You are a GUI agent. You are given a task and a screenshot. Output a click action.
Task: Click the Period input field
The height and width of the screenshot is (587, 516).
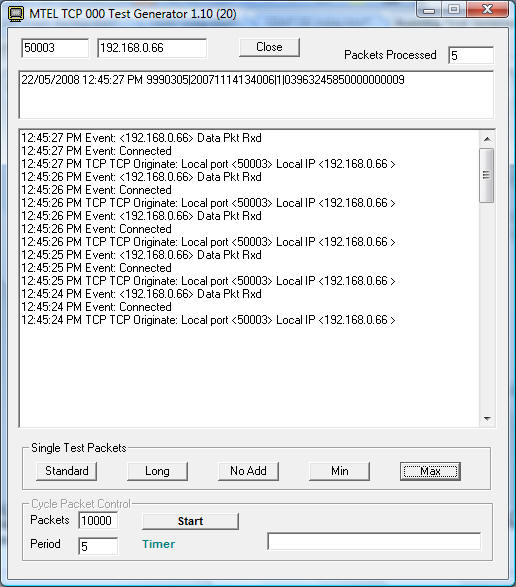pos(98,546)
